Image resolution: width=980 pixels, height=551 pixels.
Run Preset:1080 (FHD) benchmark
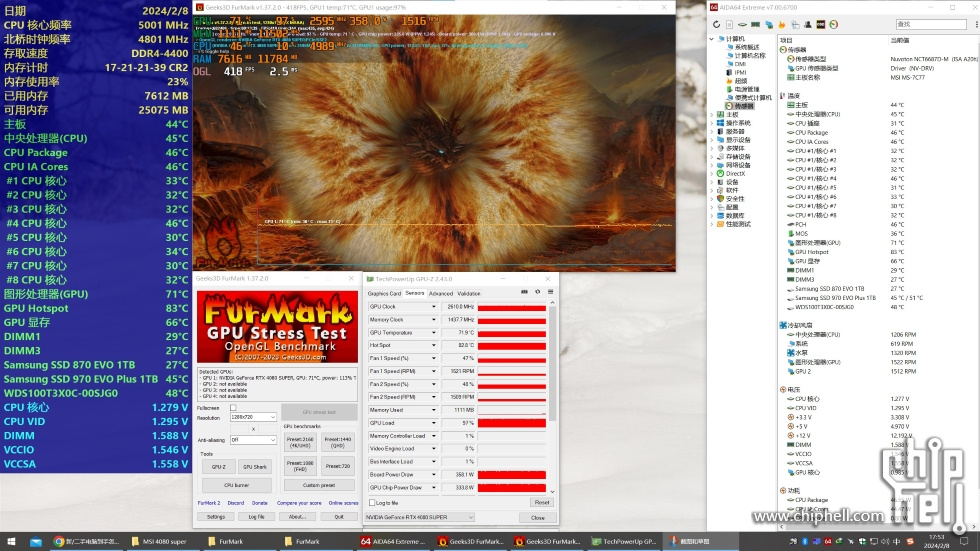[301, 465]
